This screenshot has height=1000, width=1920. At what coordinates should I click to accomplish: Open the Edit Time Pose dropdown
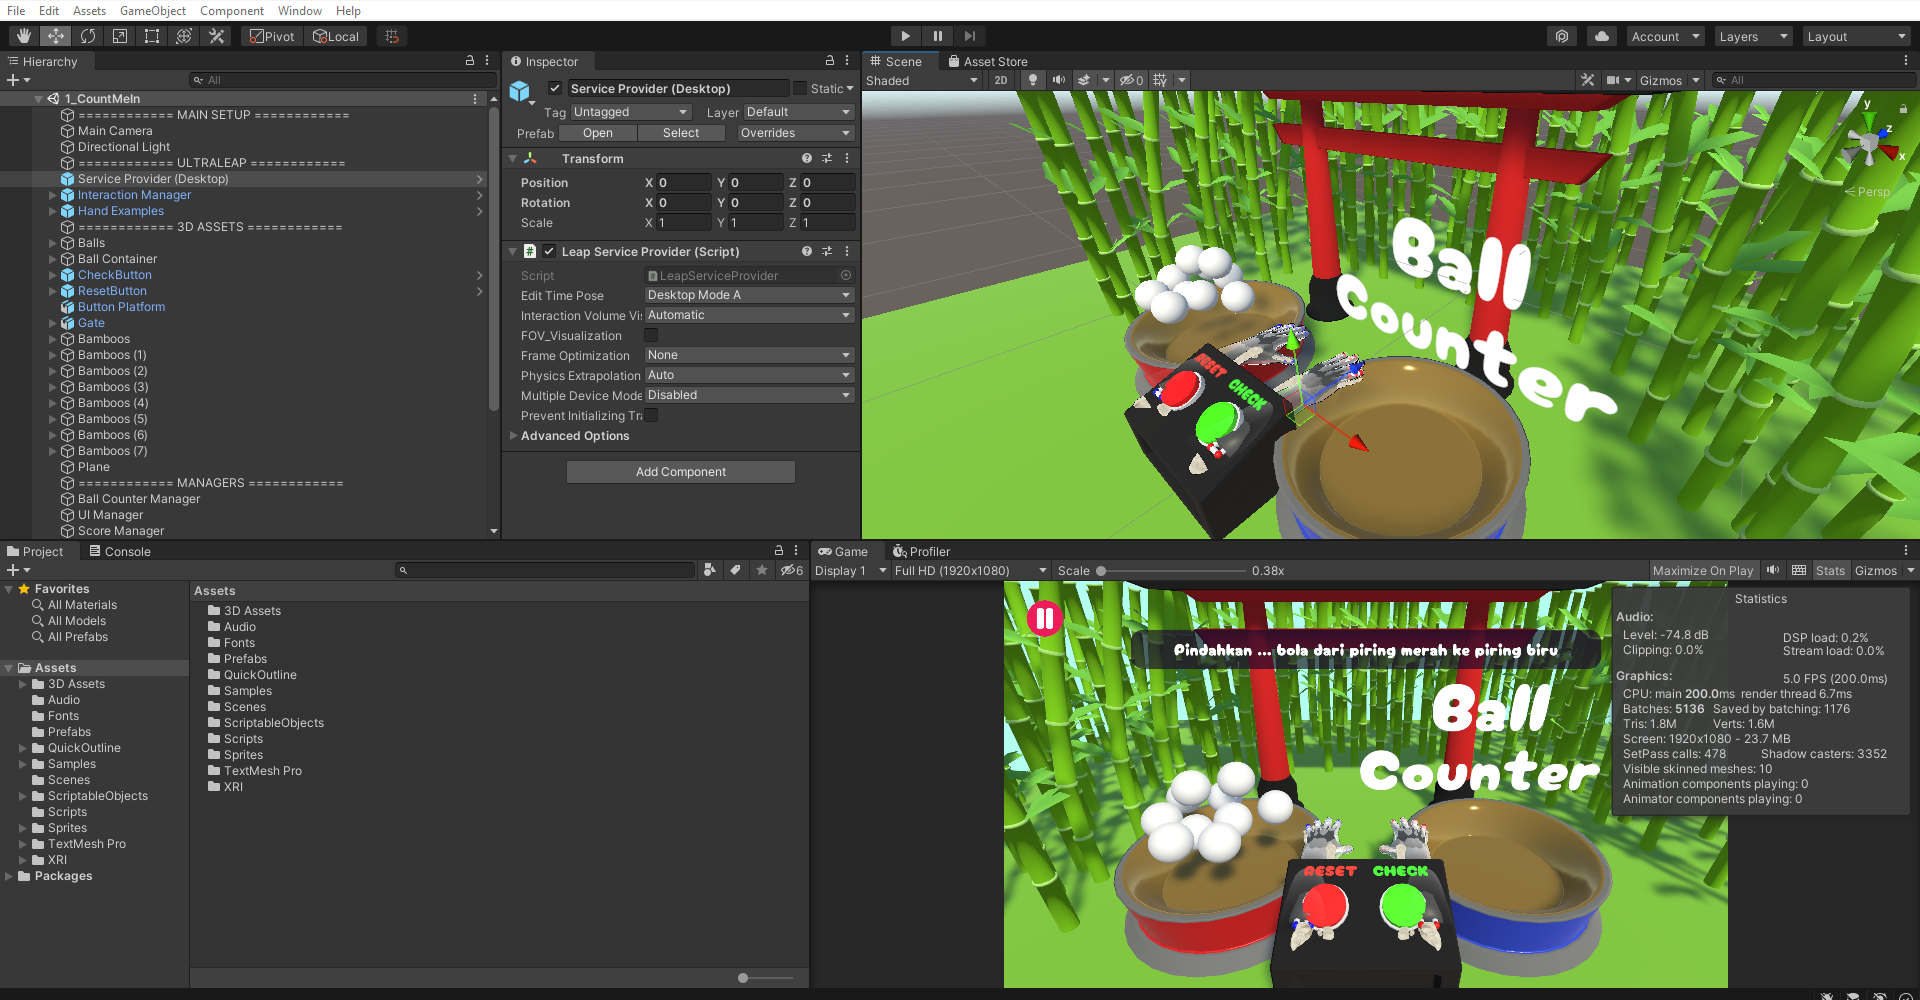point(748,295)
